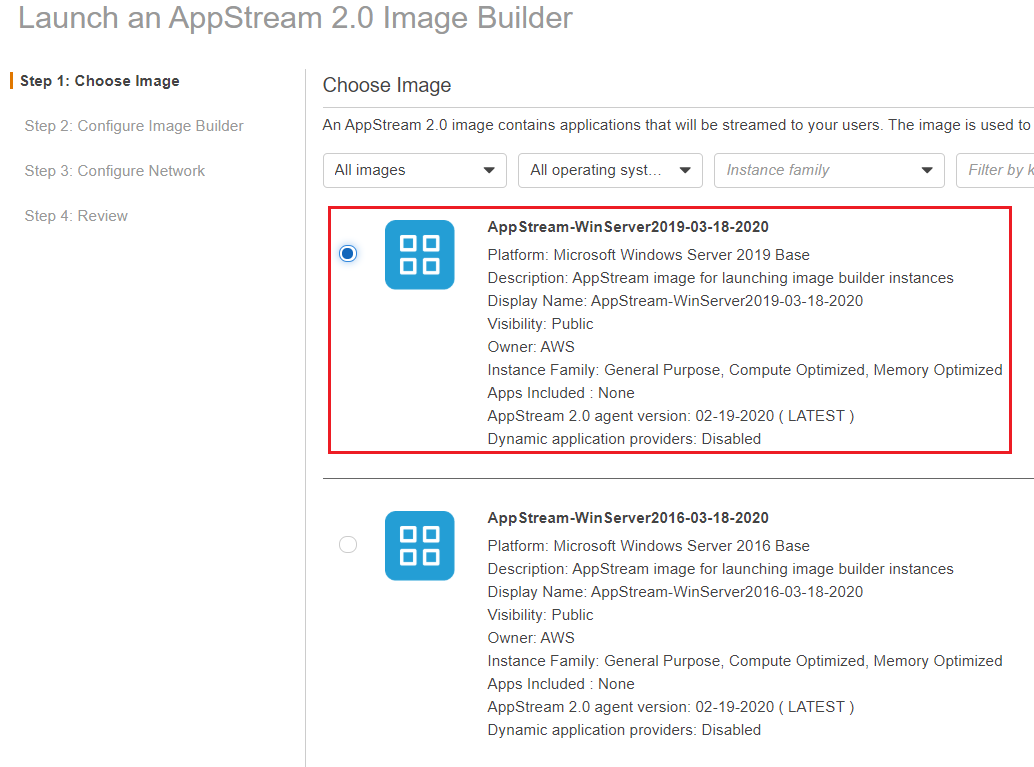The height and width of the screenshot is (767, 1034).
Task: Select the AppStream-WinServer2019-03-18-2020 radio button
Action: tap(348, 253)
